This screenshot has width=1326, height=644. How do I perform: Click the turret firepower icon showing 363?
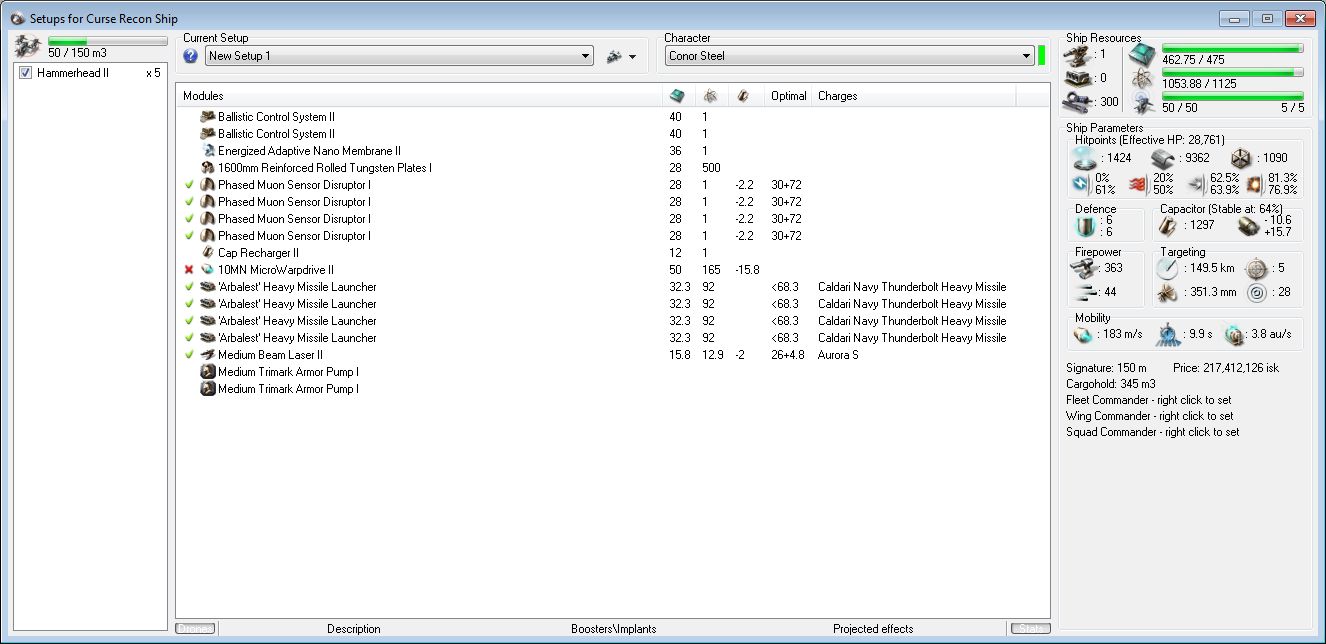[x=1086, y=268]
